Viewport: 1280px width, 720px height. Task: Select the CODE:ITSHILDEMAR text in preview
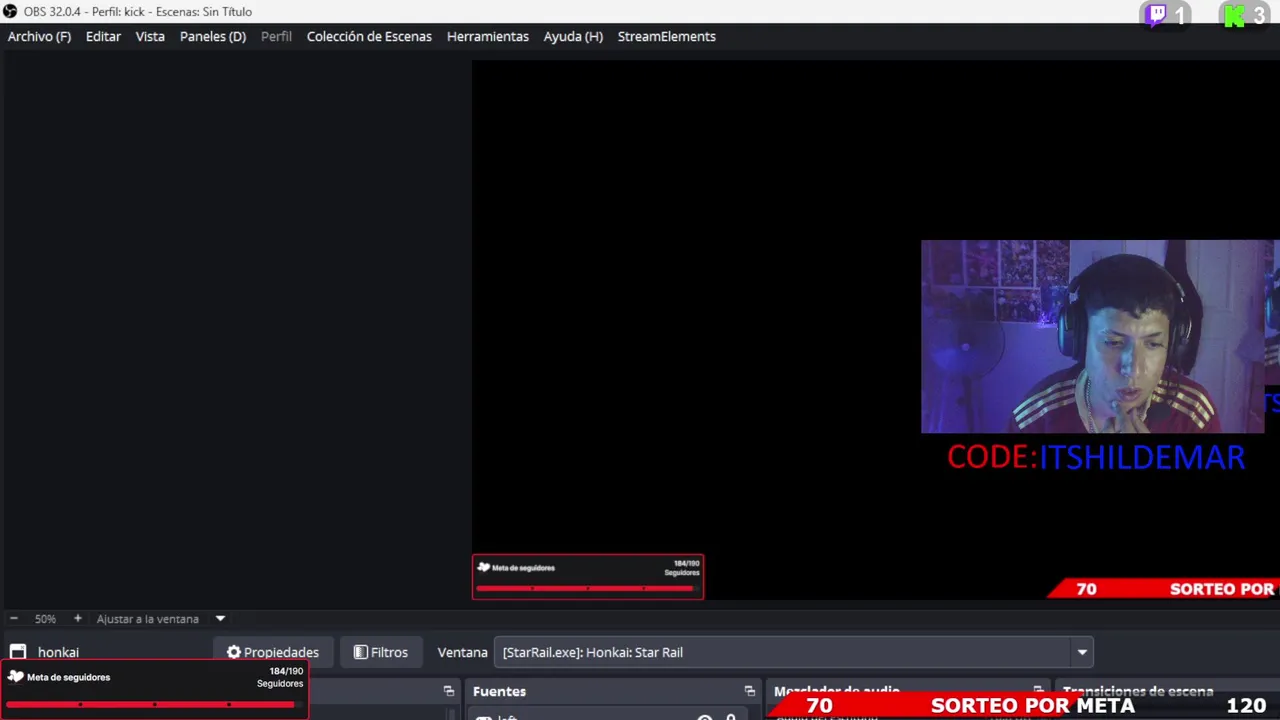(1096, 457)
